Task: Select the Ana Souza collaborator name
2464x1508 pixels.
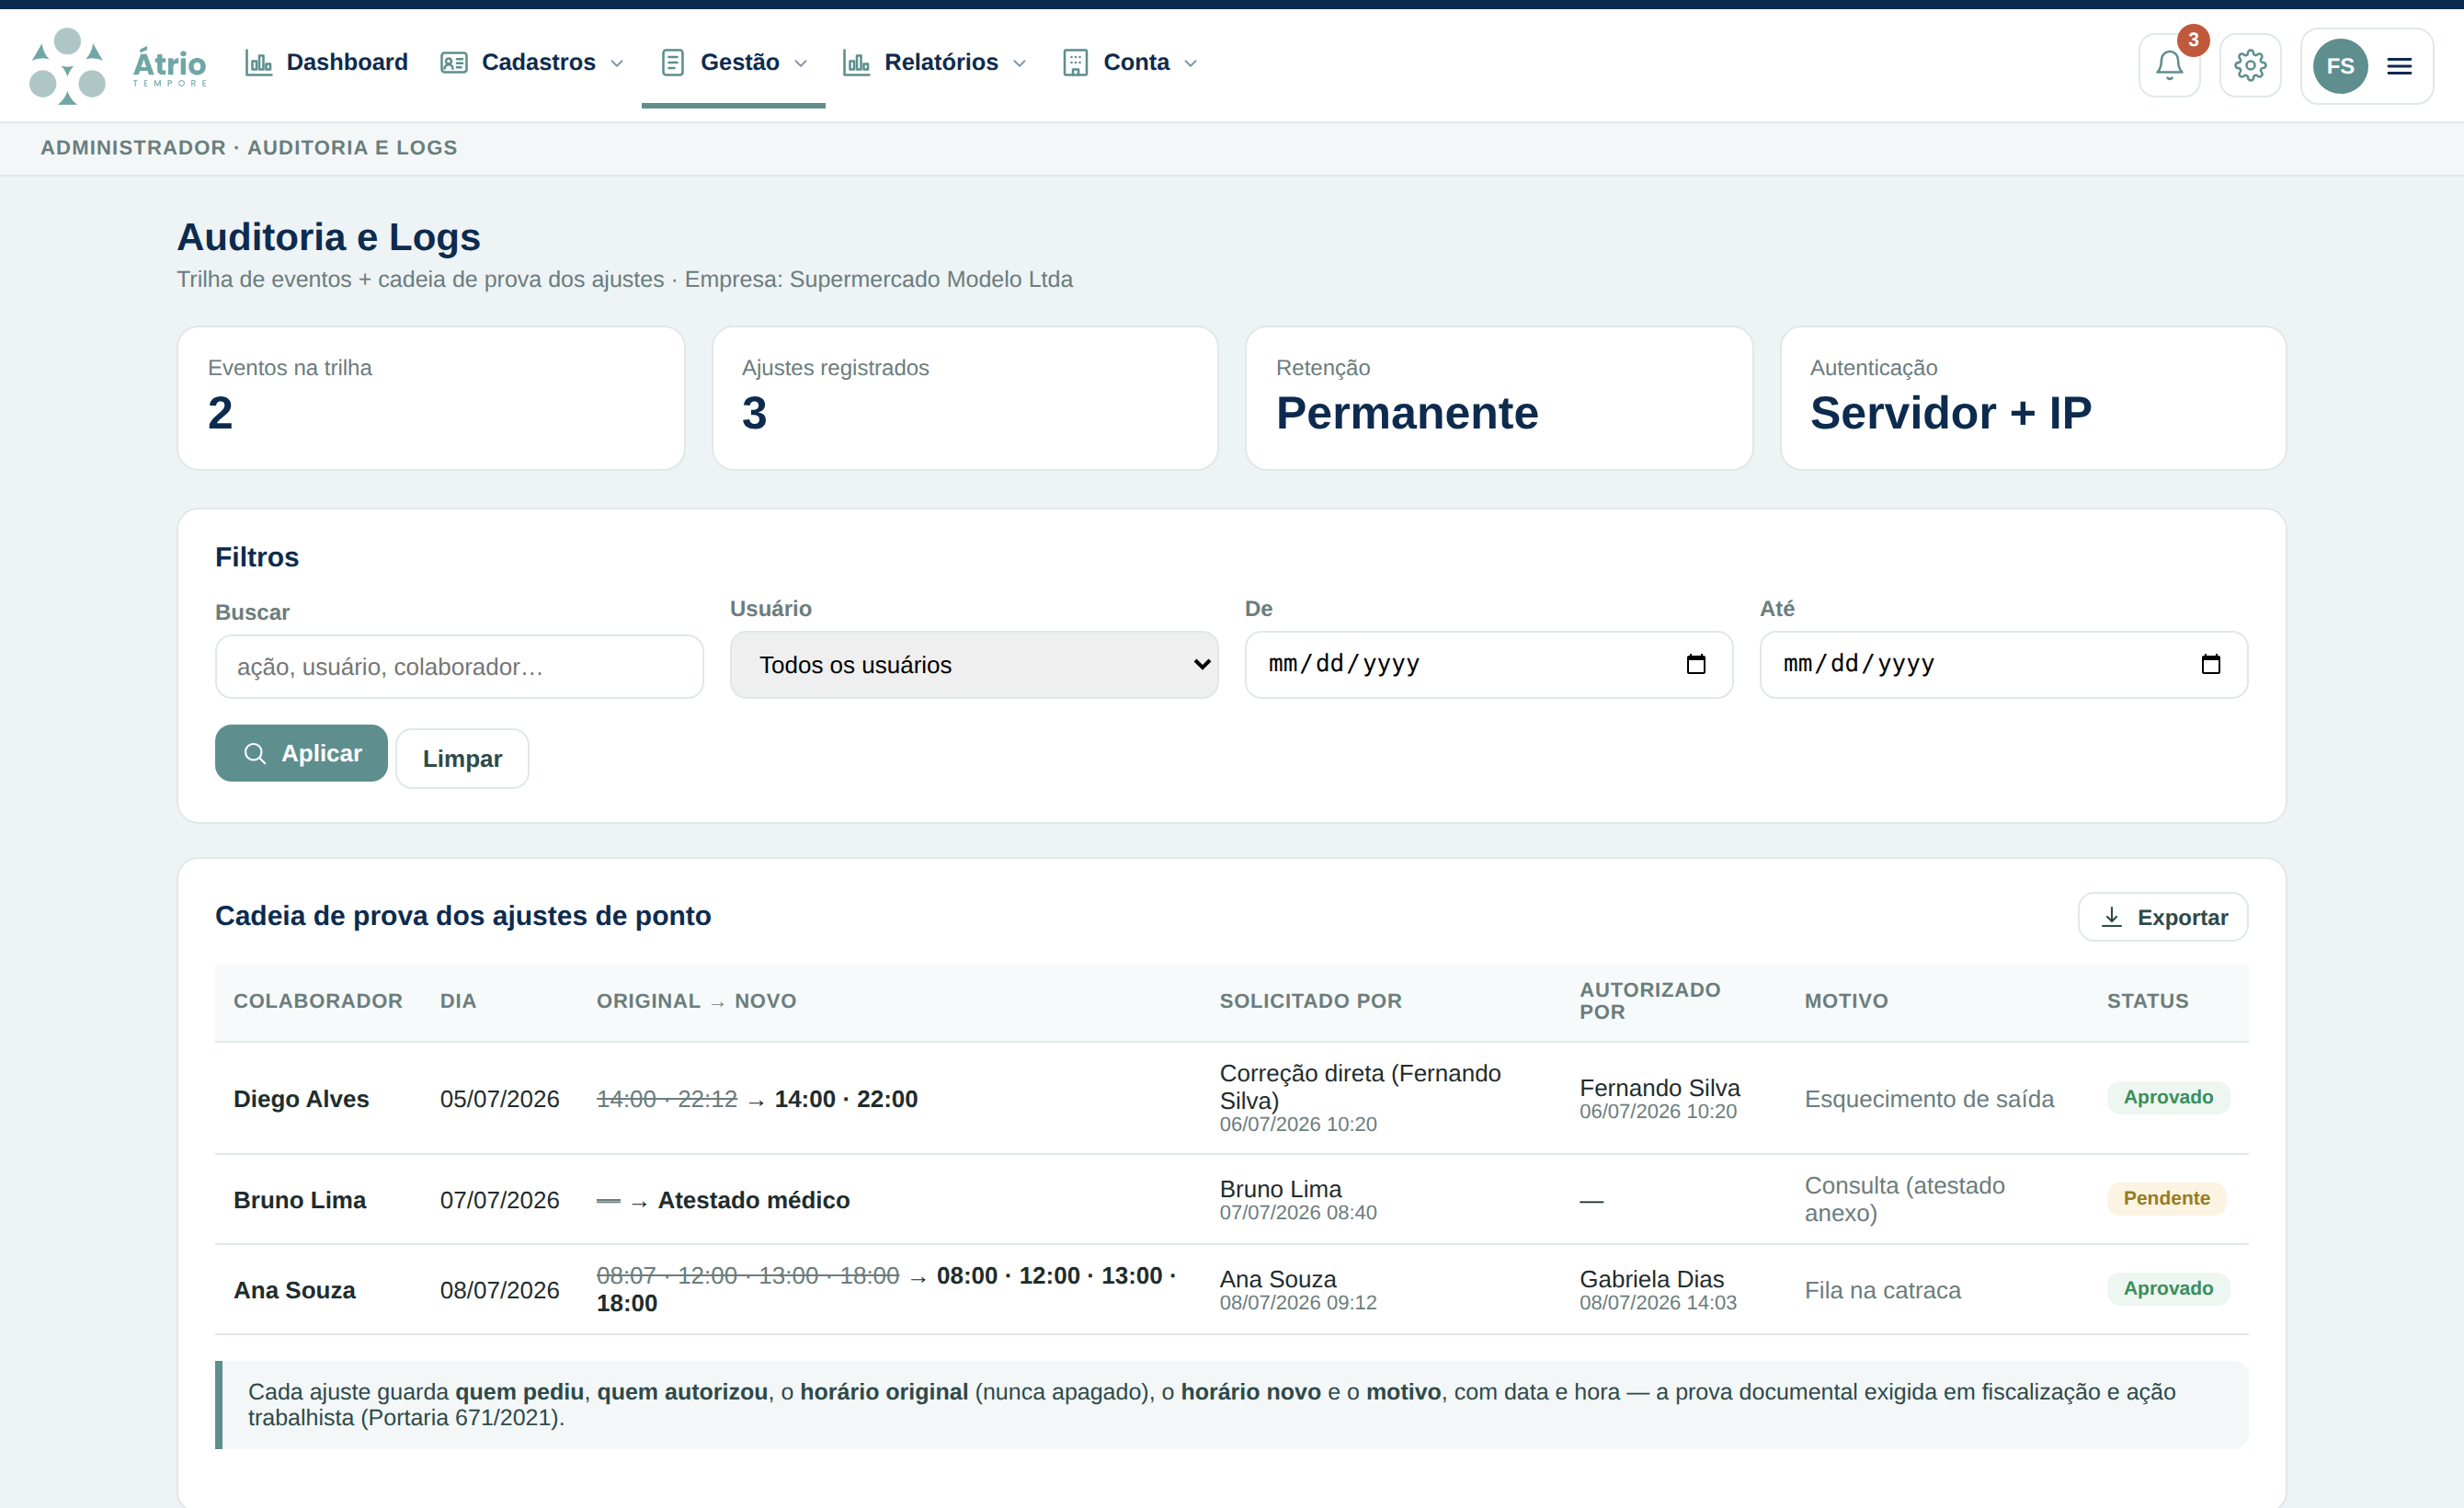Action: 294,1290
